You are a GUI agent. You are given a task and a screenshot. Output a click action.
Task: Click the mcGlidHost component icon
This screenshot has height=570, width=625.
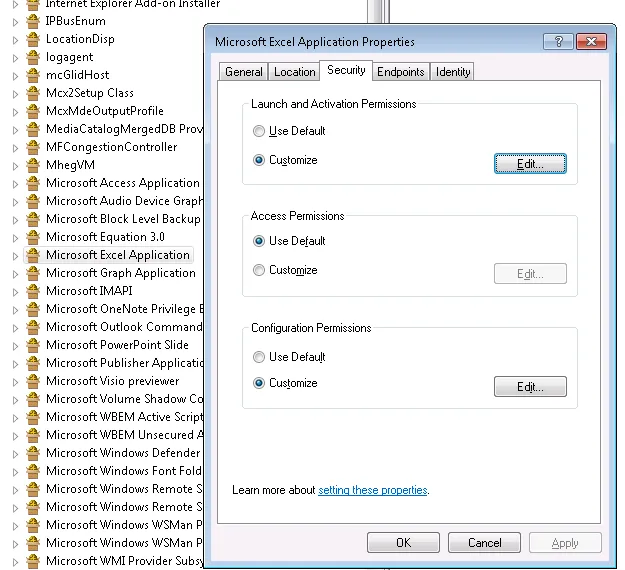click(33, 75)
